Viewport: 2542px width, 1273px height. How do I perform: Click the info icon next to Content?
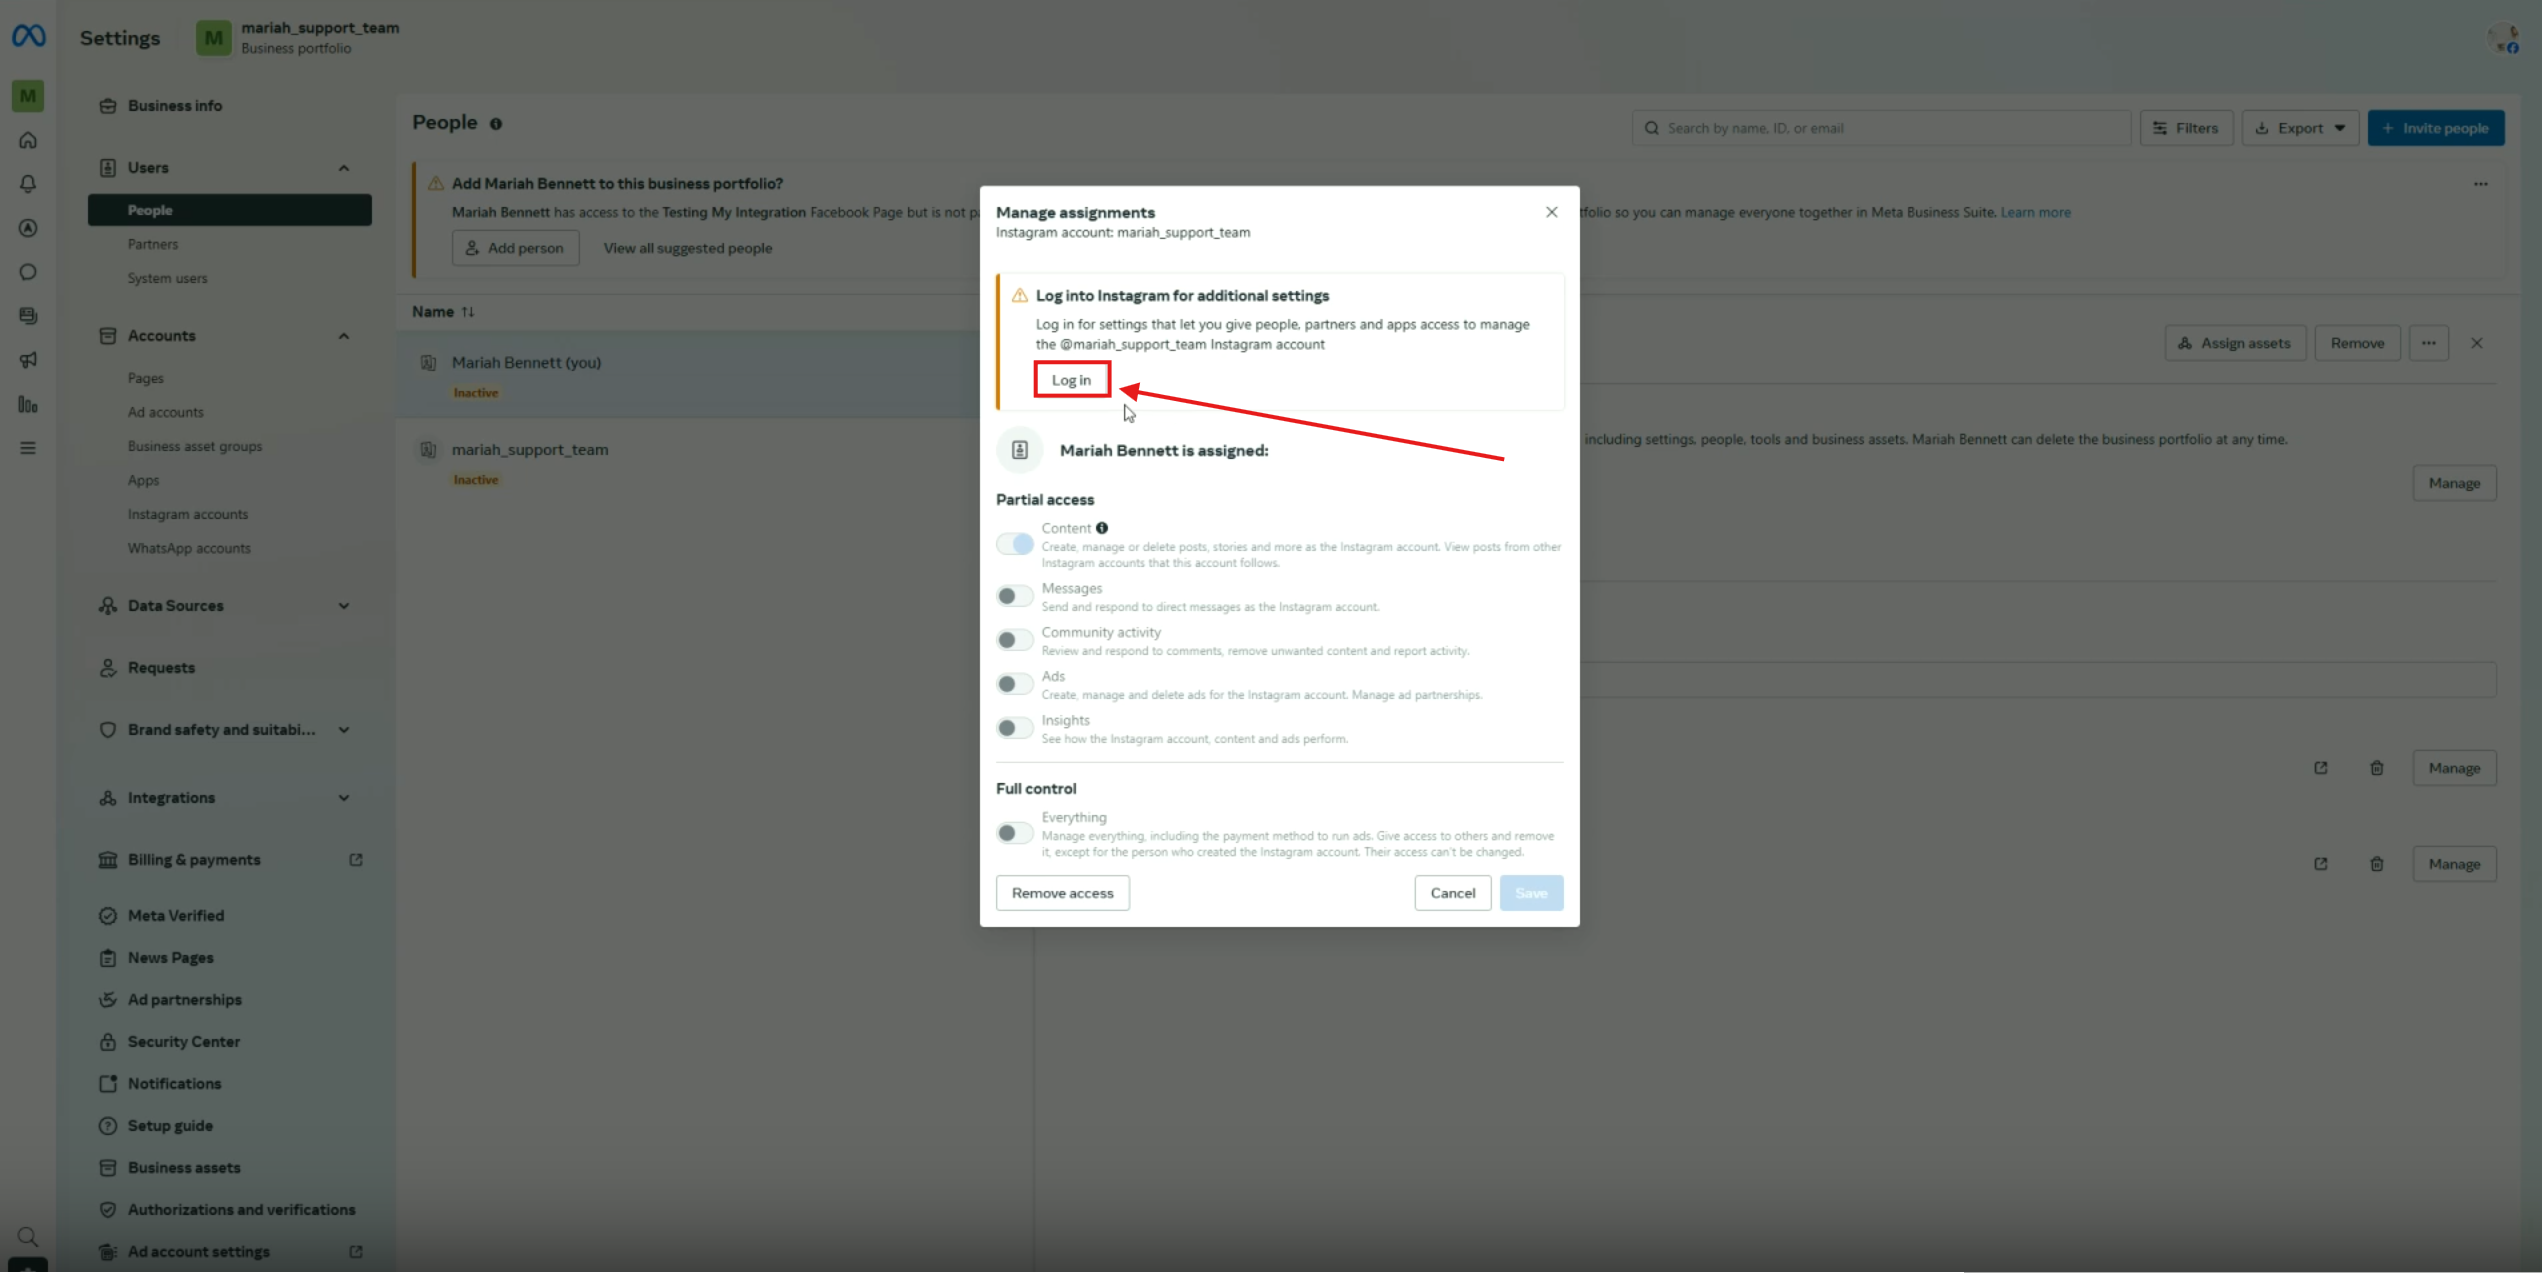[1101, 528]
